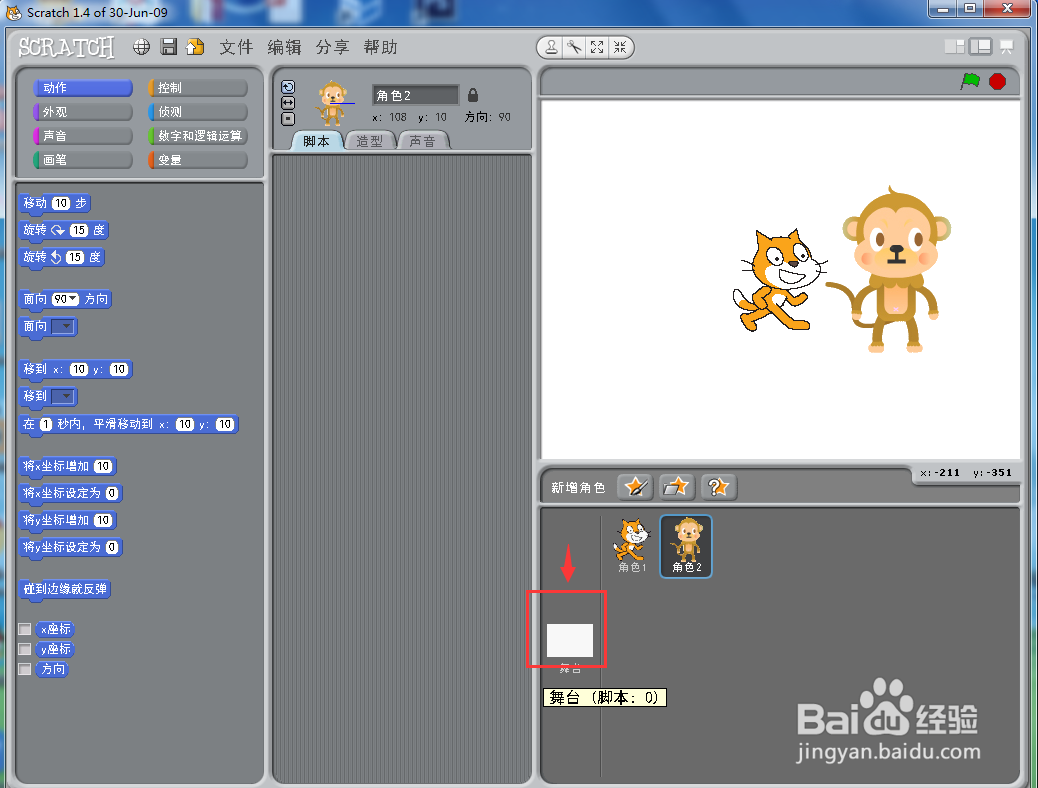Select the 数字和逻辑运算 block category
1038x788 pixels.
pyautogui.click(x=198, y=136)
